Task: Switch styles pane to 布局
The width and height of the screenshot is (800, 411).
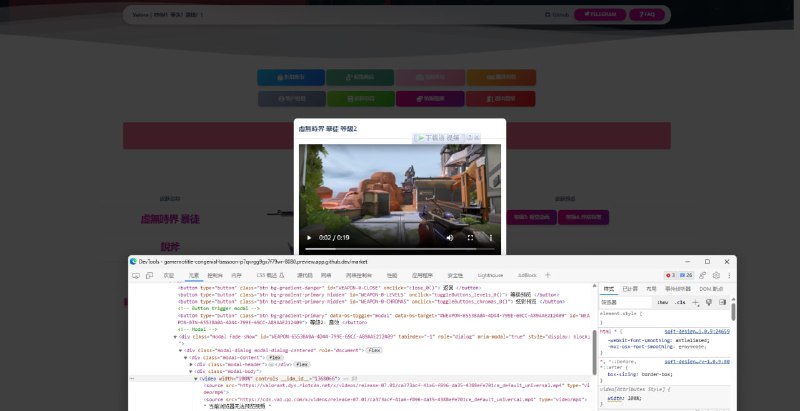Action: tap(651, 289)
